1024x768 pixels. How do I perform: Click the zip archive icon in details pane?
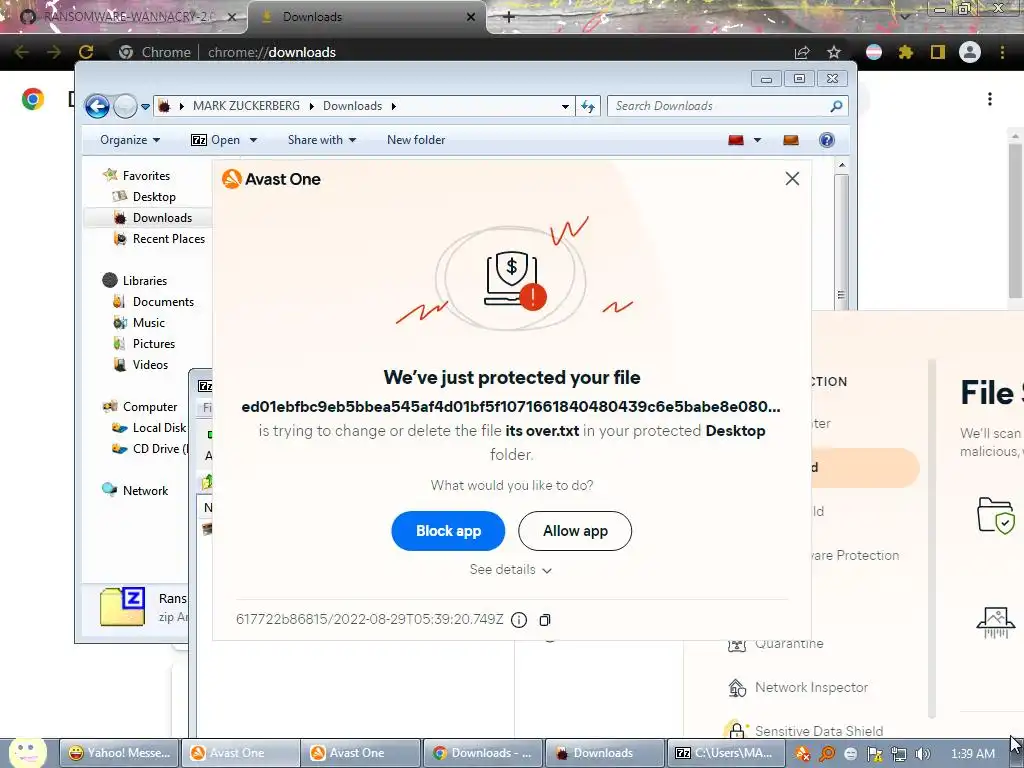(122, 607)
